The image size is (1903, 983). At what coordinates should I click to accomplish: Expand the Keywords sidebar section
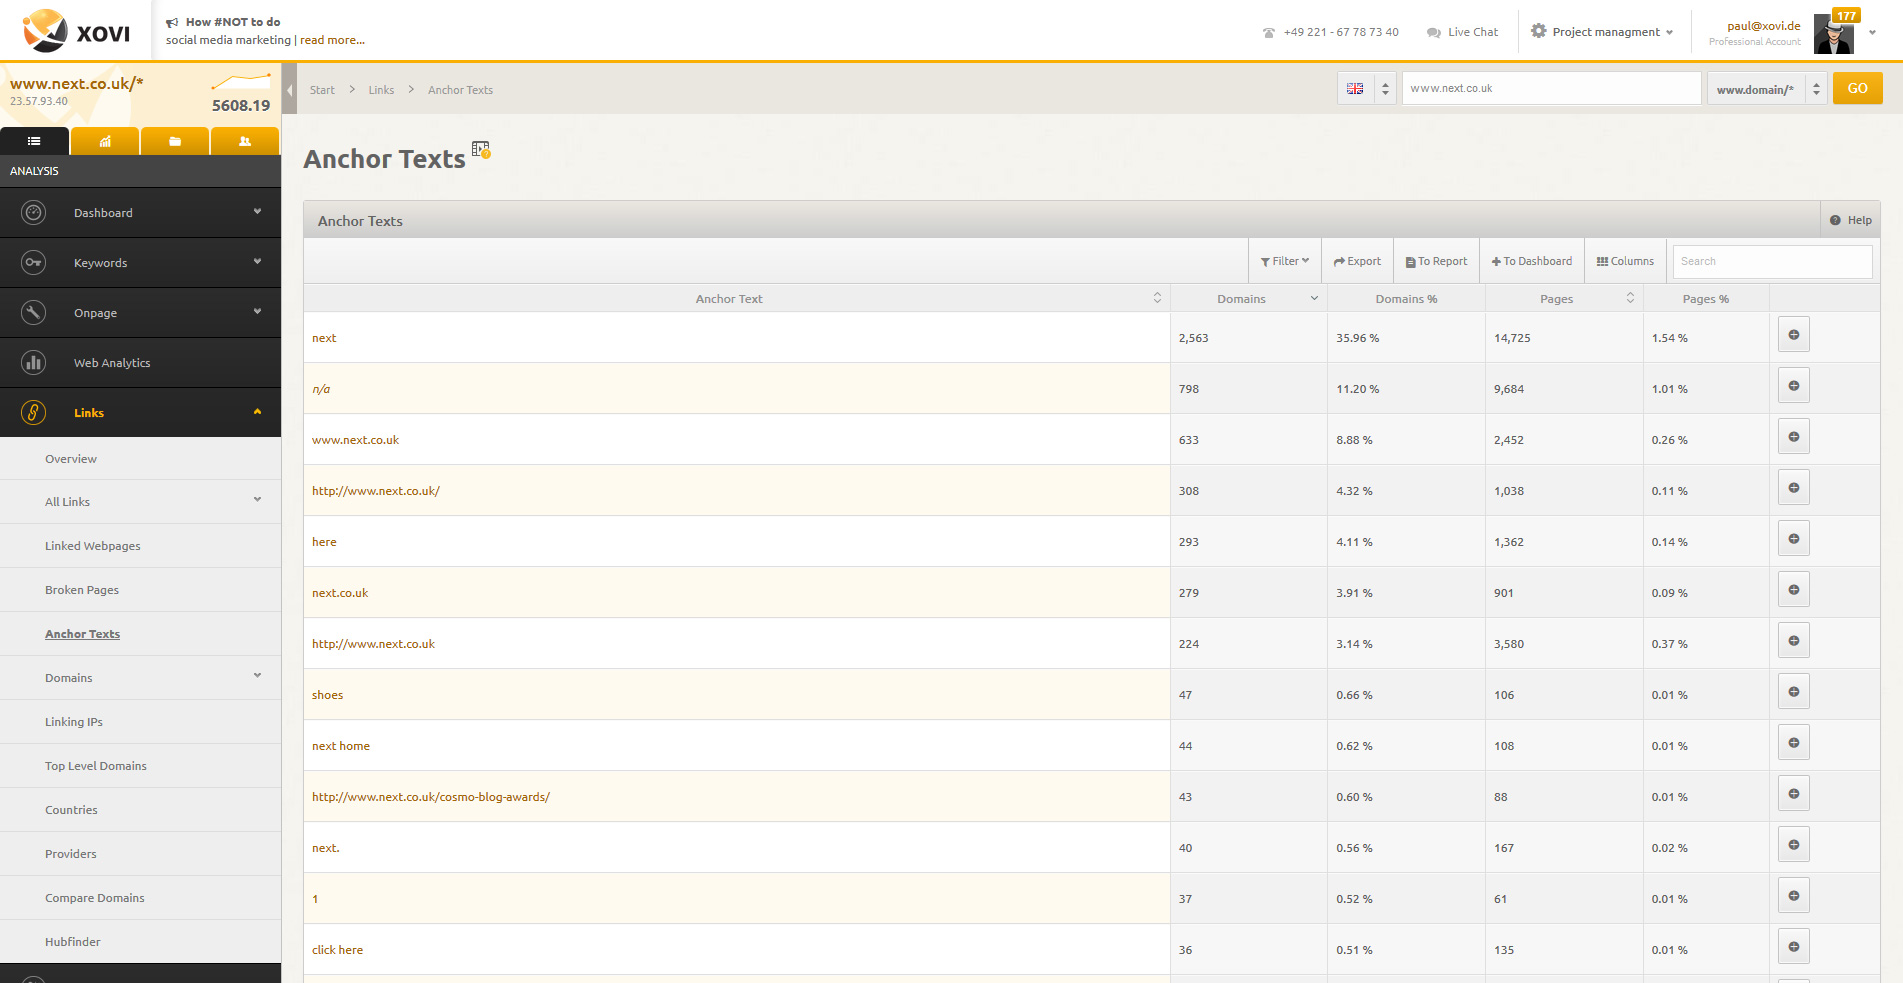pos(140,263)
